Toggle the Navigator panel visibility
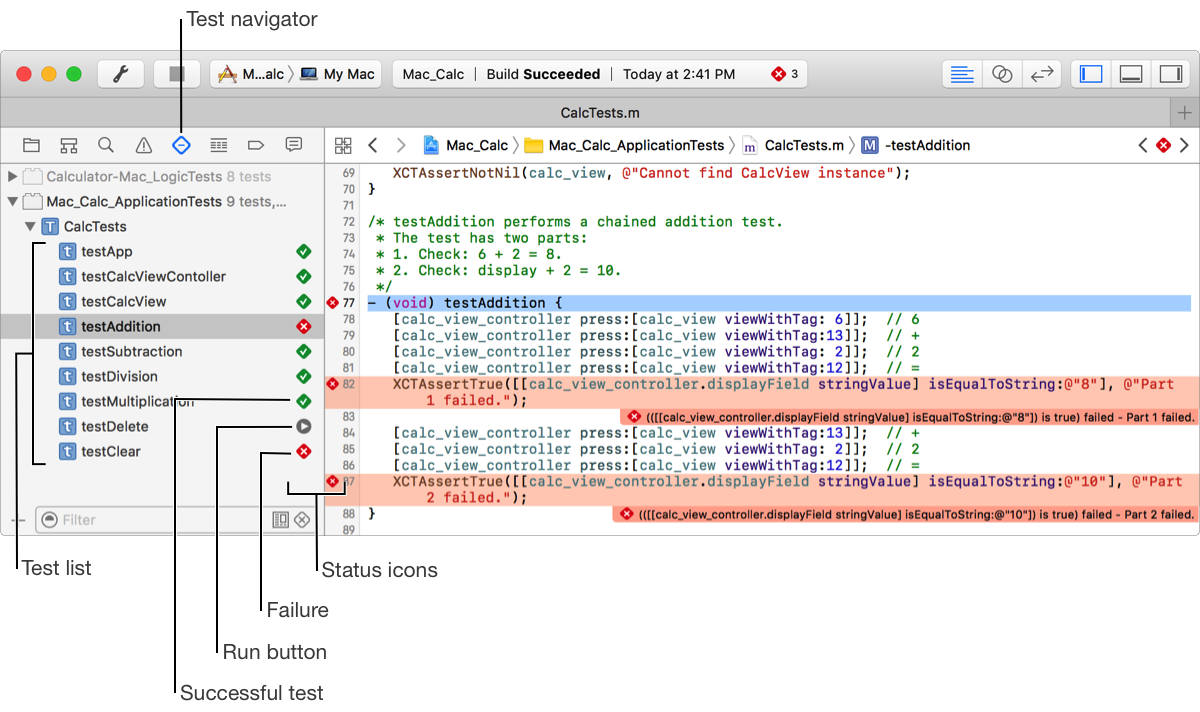Screen dimensions: 1200x712 (x=1092, y=74)
